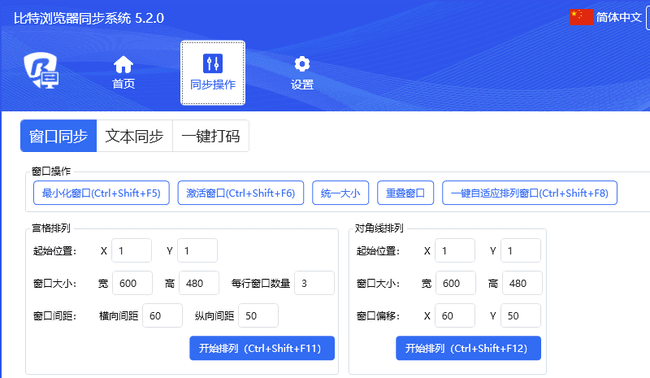Screen dimensions: 650x378
Task: Switch to the 文本同步 tab
Action: click(134, 136)
